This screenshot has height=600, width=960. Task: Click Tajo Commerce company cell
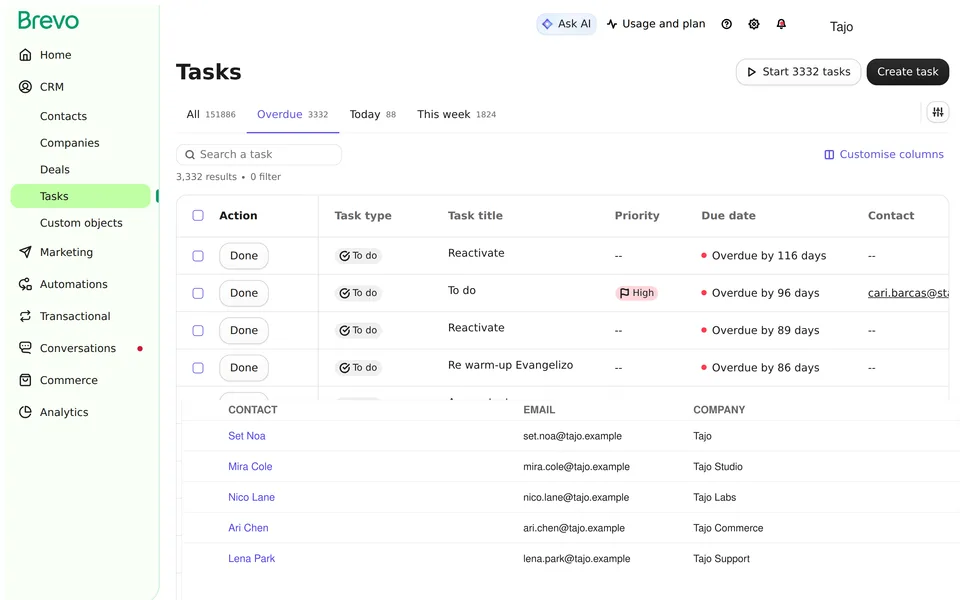(x=728, y=528)
